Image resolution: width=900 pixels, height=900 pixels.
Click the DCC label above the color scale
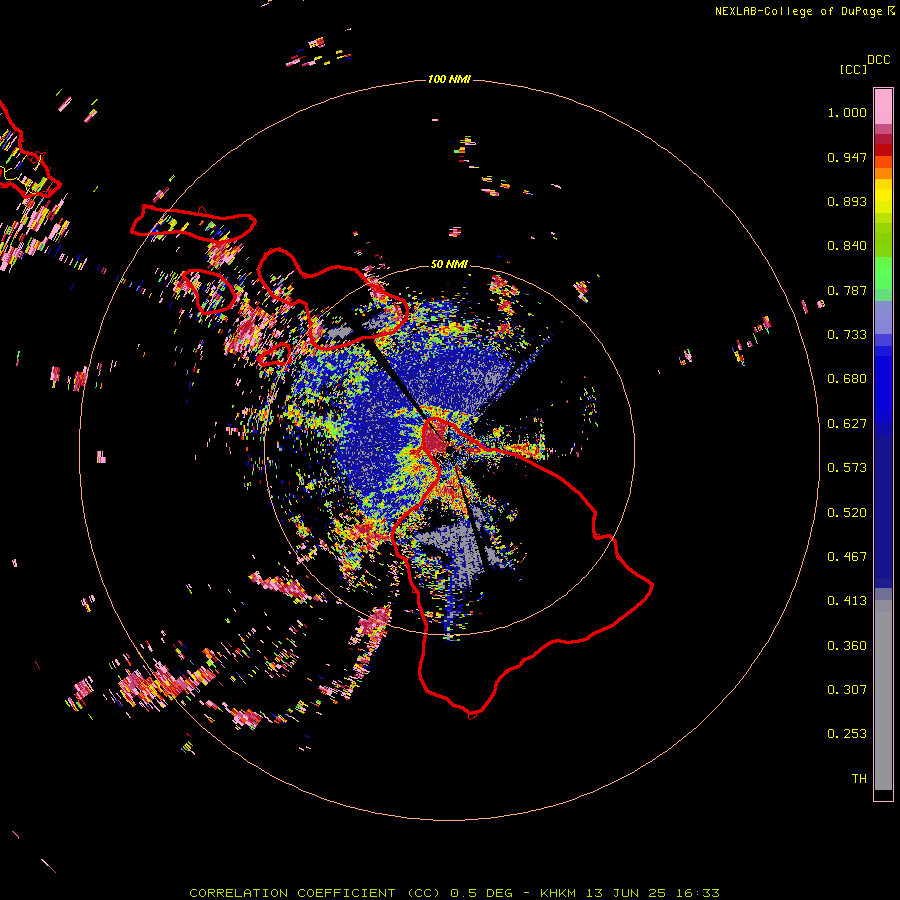tap(878, 60)
